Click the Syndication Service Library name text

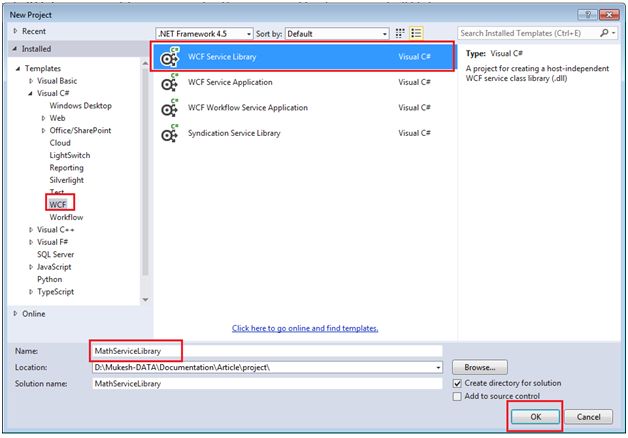coord(234,133)
